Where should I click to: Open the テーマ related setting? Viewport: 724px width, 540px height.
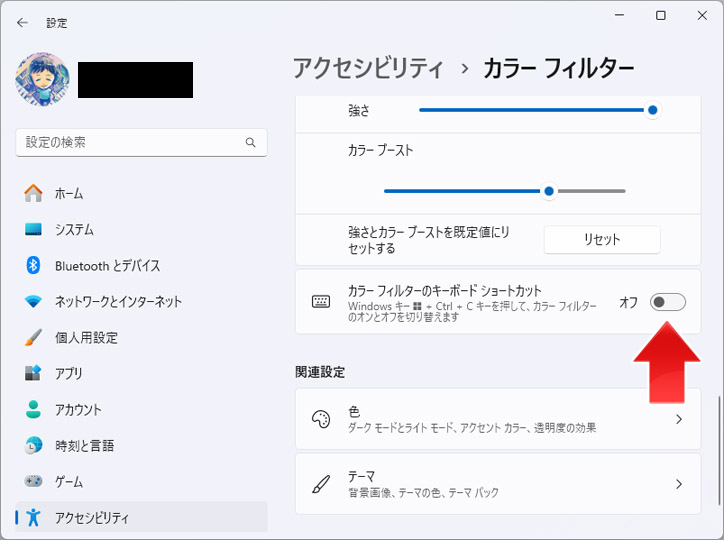point(498,484)
